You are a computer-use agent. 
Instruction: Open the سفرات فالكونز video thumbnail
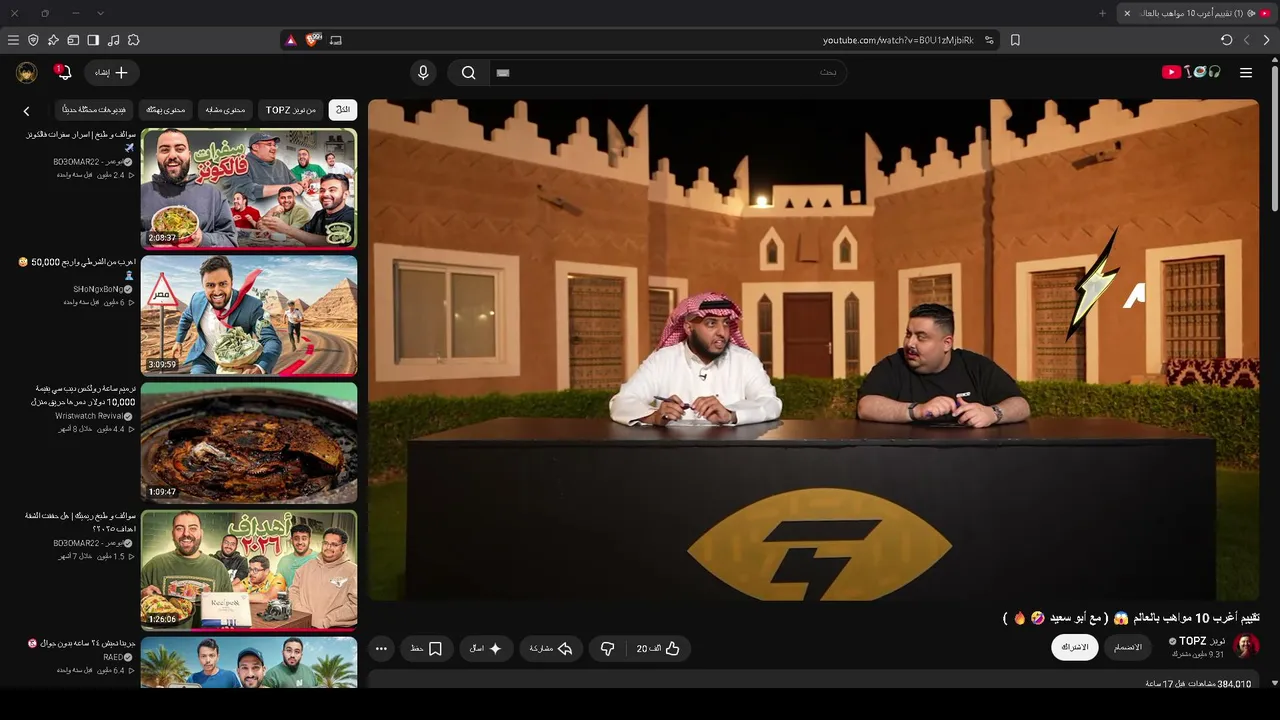click(x=249, y=188)
